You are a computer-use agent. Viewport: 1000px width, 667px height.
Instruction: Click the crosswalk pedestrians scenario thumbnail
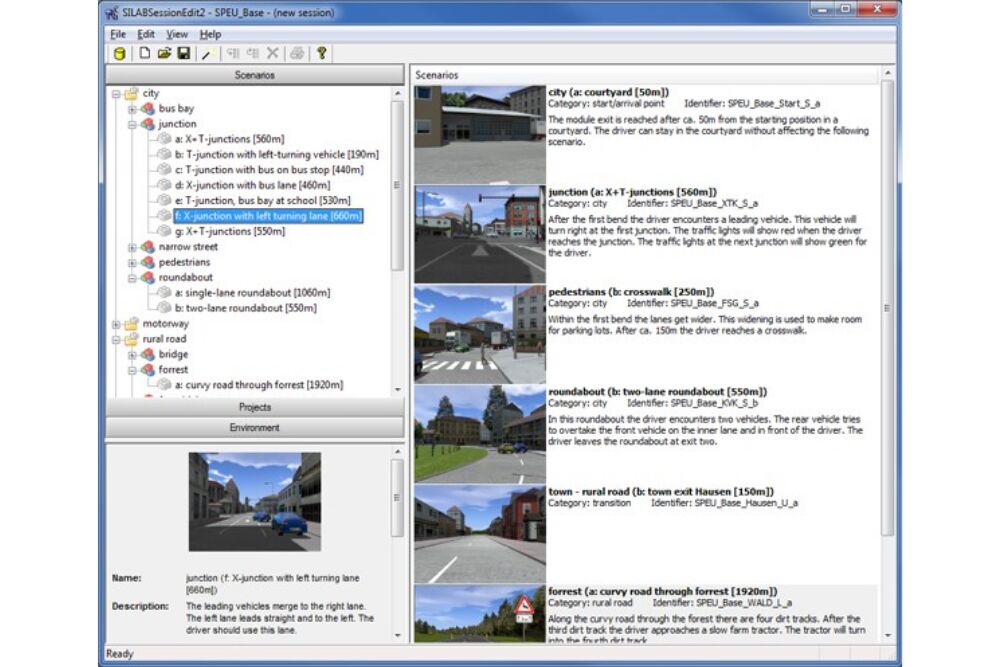pos(480,335)
